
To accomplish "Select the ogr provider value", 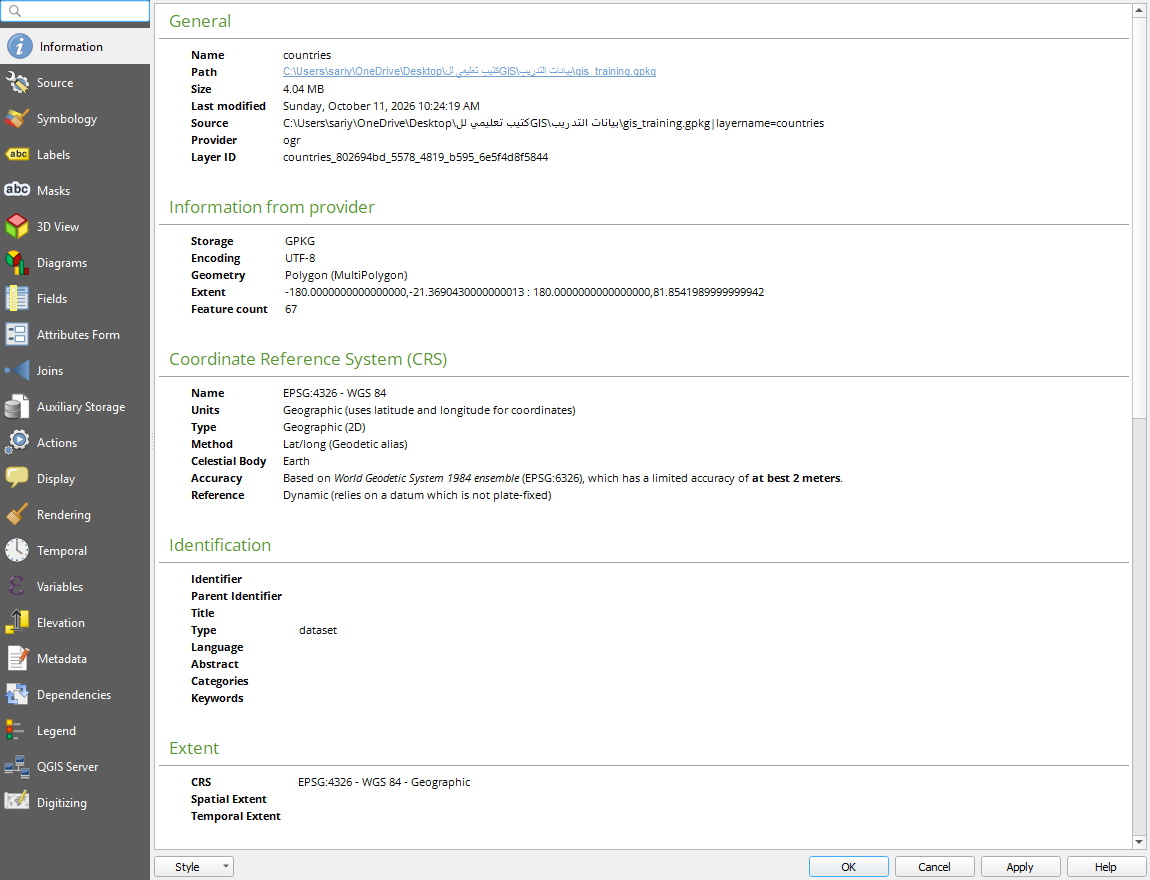I will coord(292,140).
